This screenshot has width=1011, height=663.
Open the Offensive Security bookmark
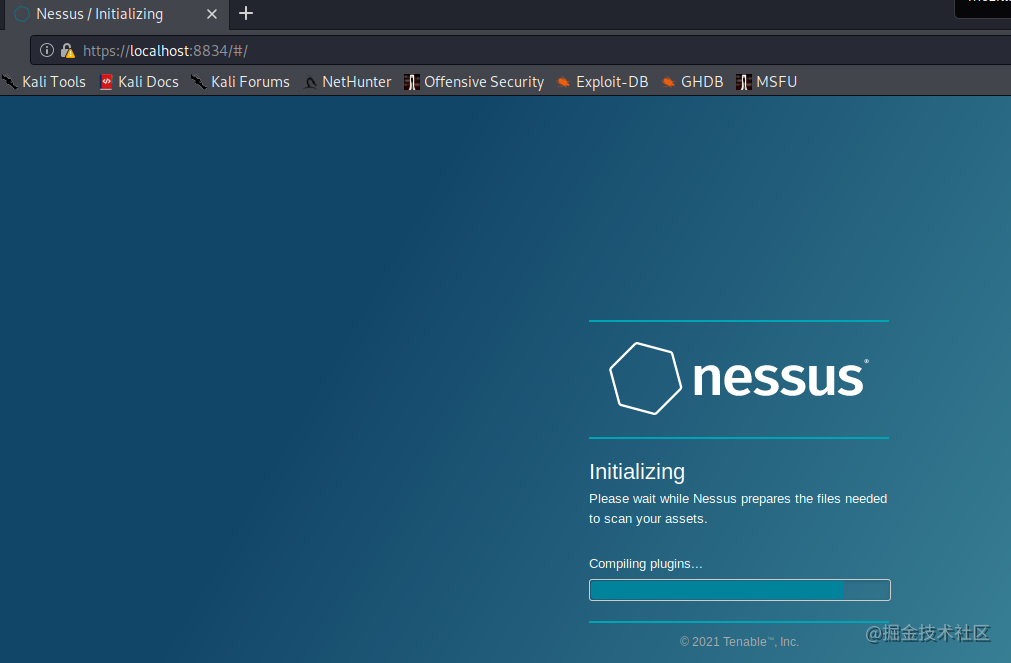click(474, 82)
